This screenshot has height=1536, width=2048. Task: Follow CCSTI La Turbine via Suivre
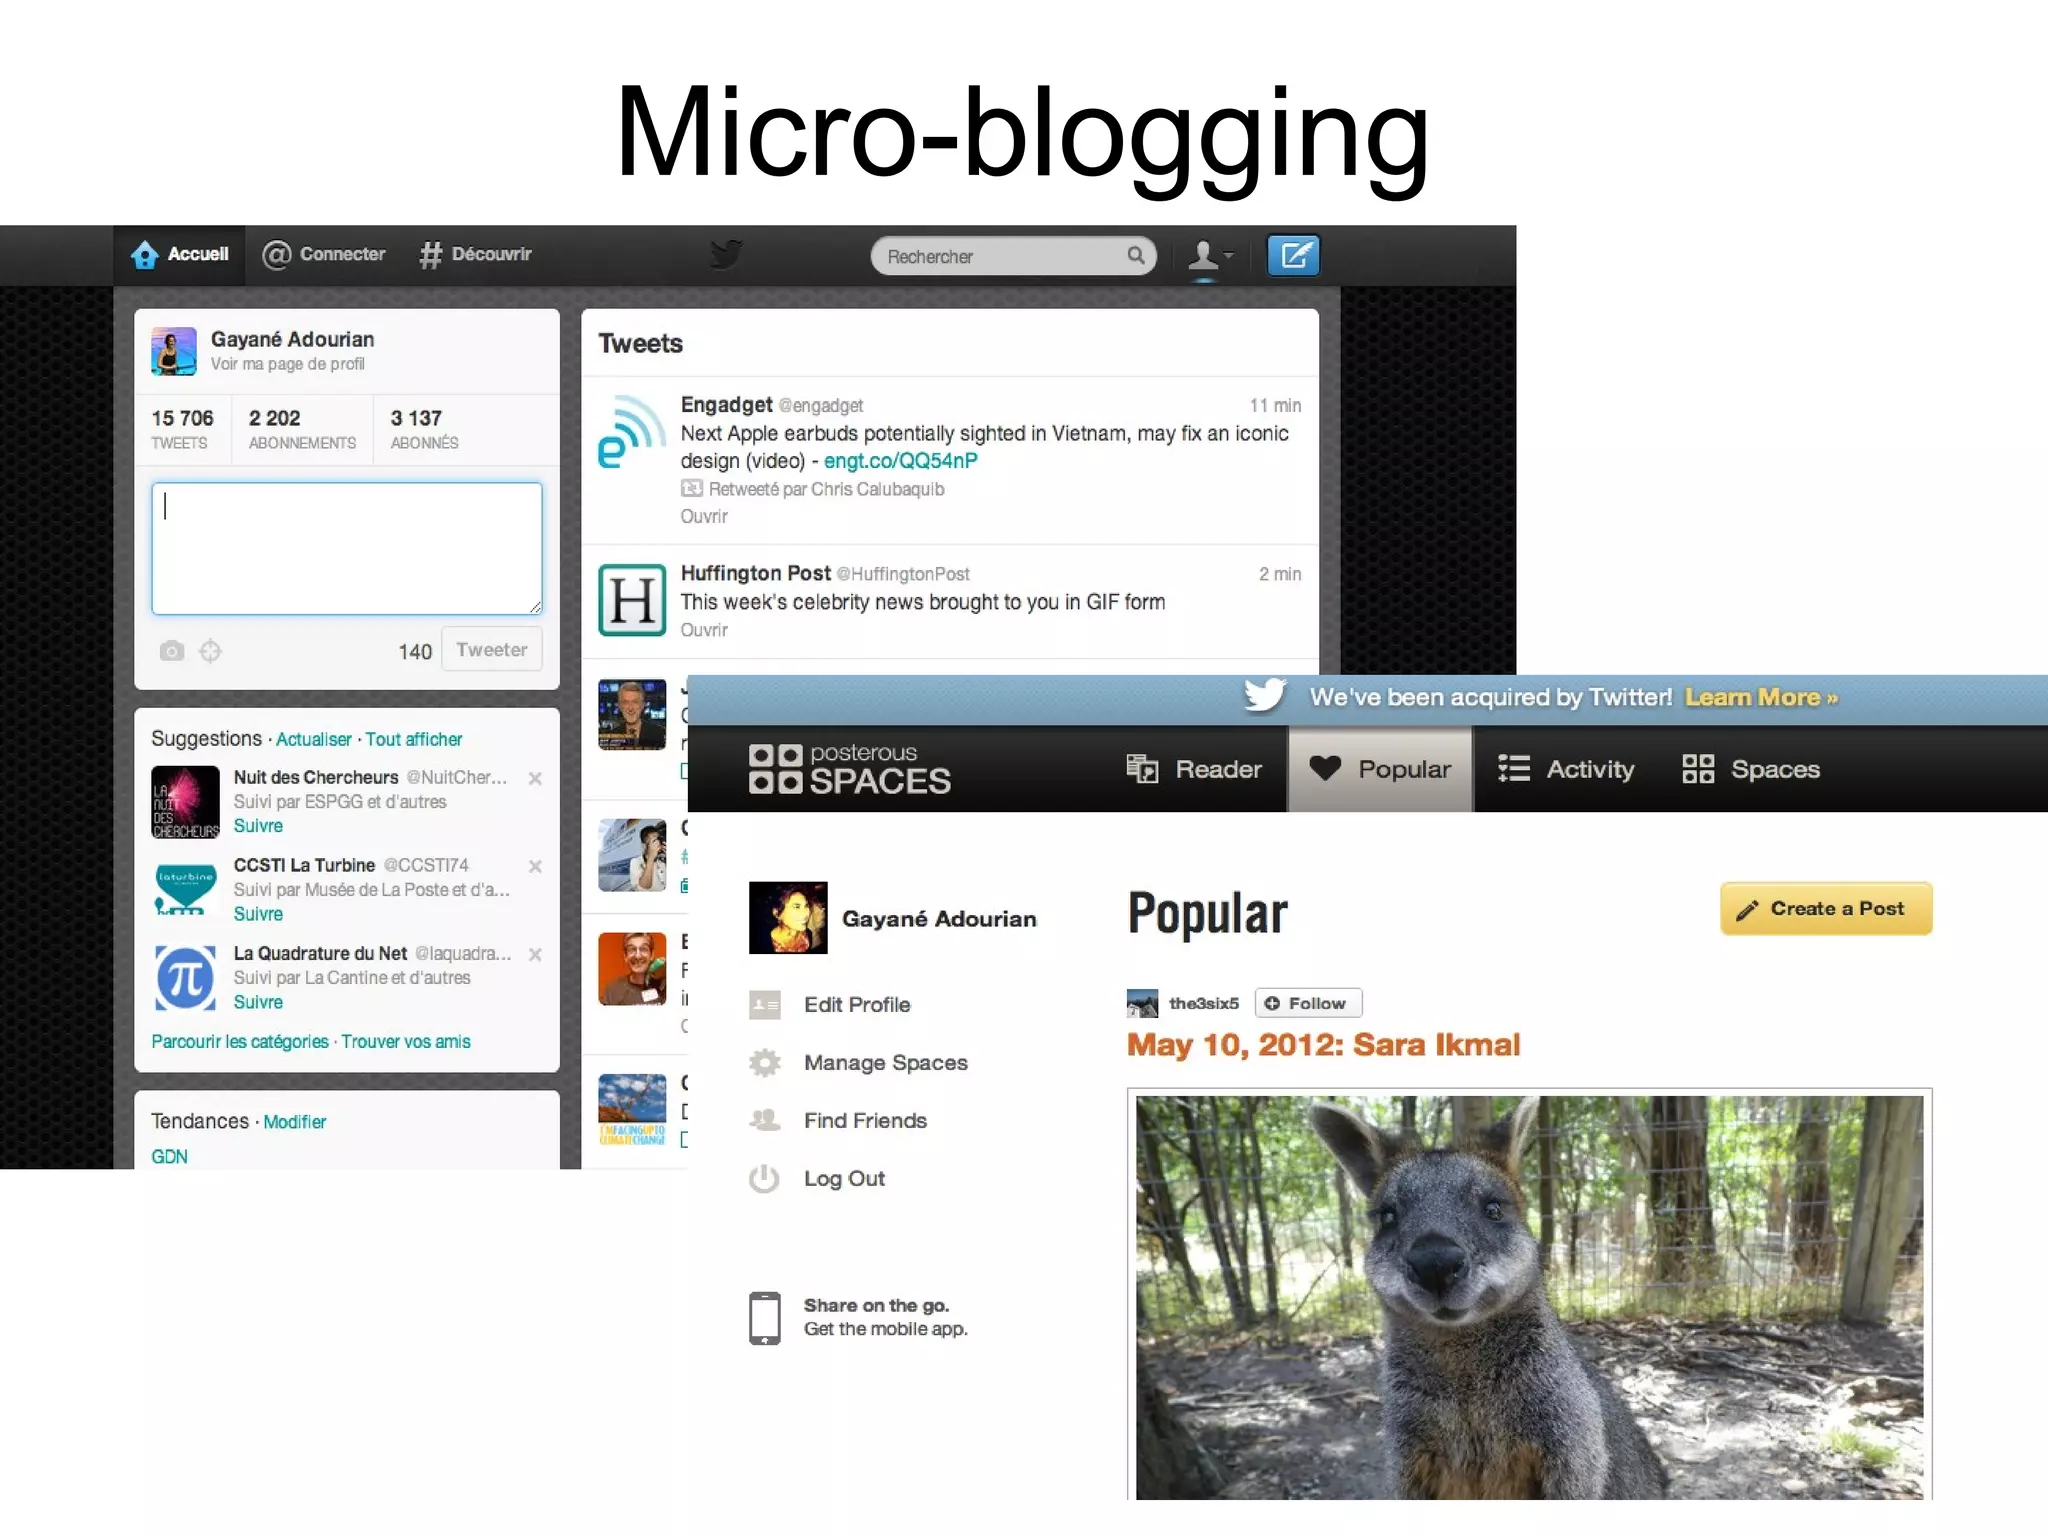(258, 914)
